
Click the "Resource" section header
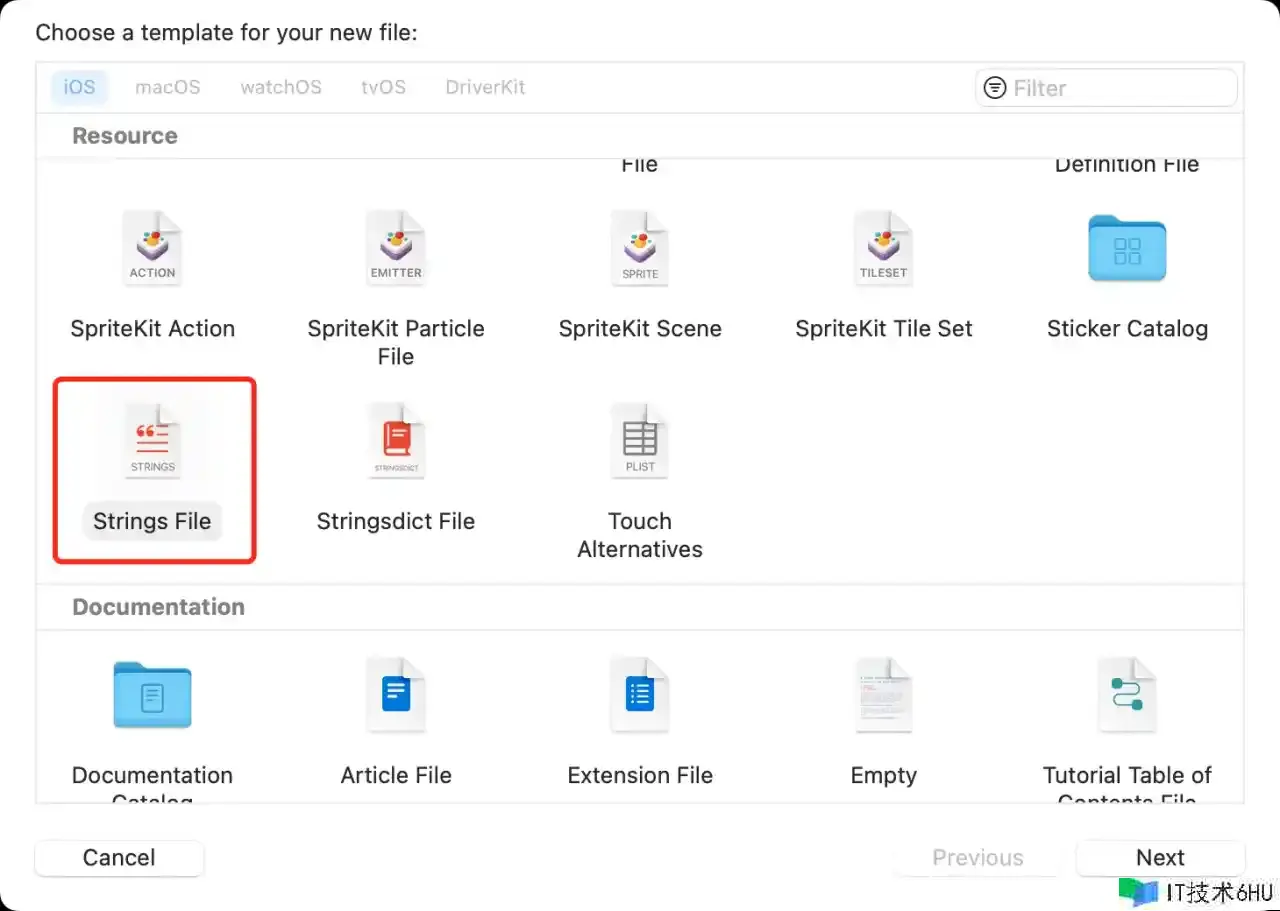[x=125, y=136]
